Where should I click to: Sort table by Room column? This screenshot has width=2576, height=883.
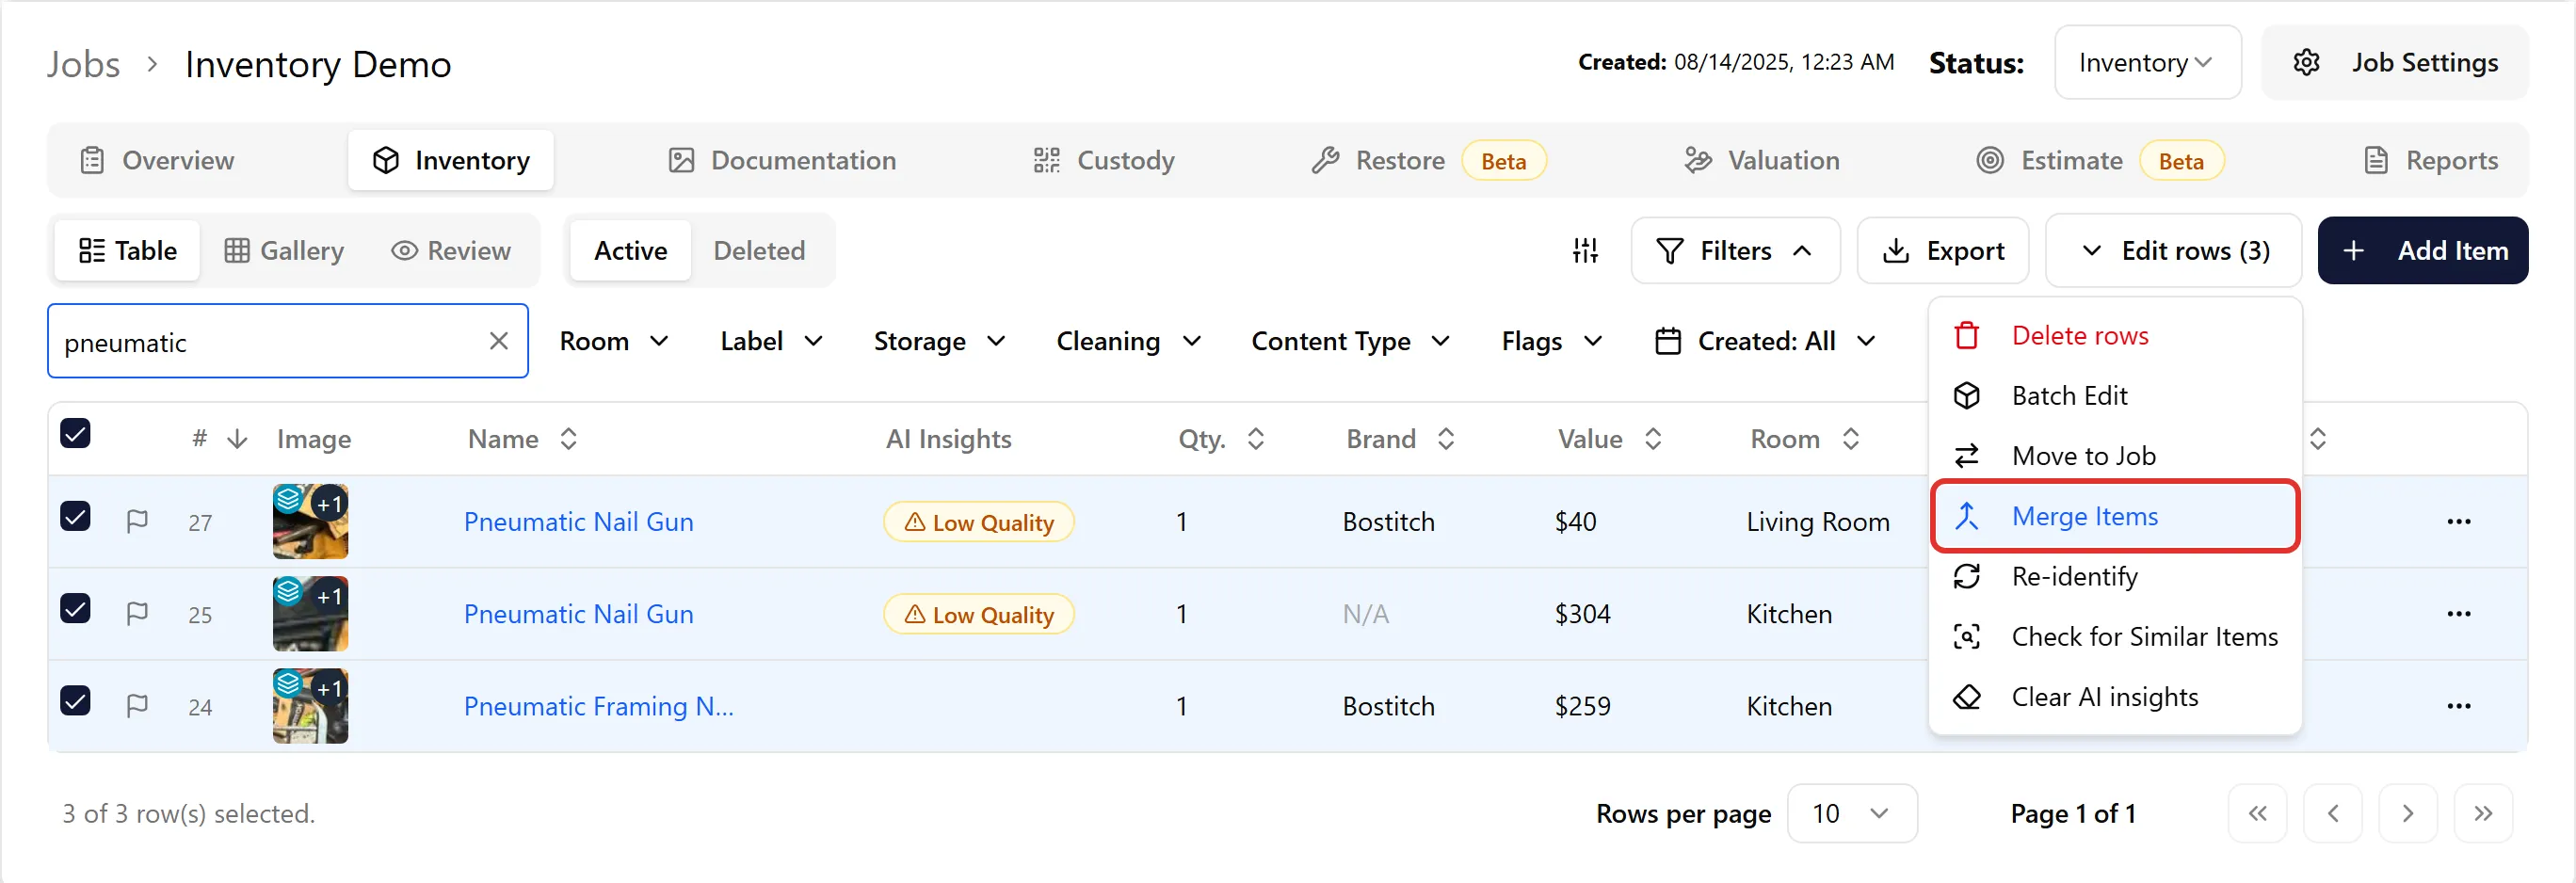[x=1851, y=439]
